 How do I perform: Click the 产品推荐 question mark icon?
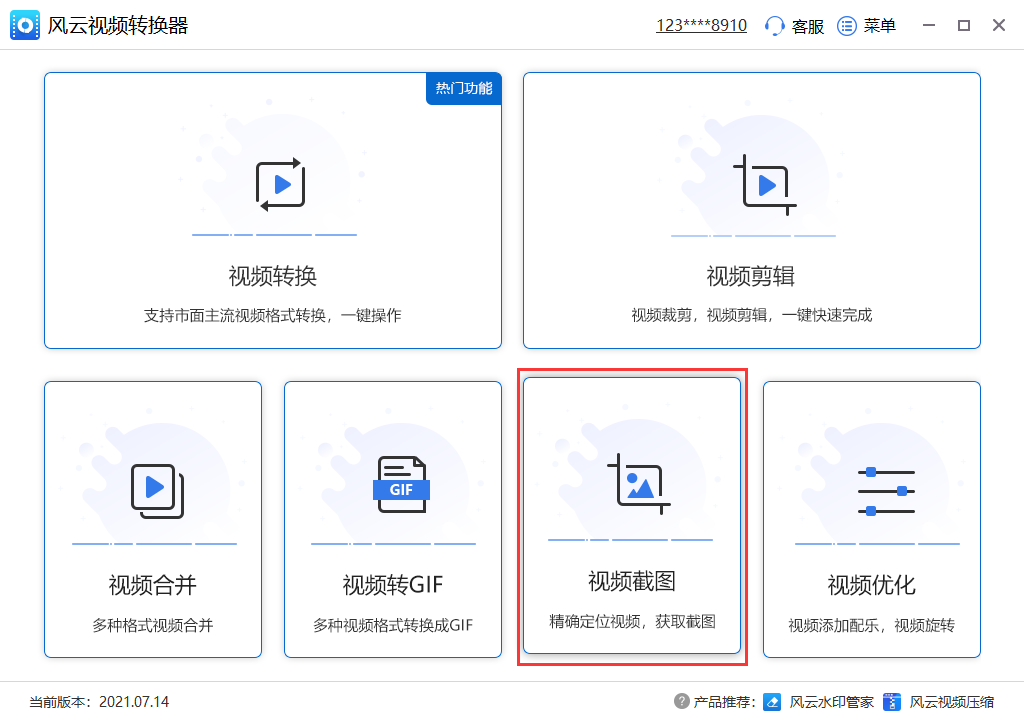pos(681,701)
